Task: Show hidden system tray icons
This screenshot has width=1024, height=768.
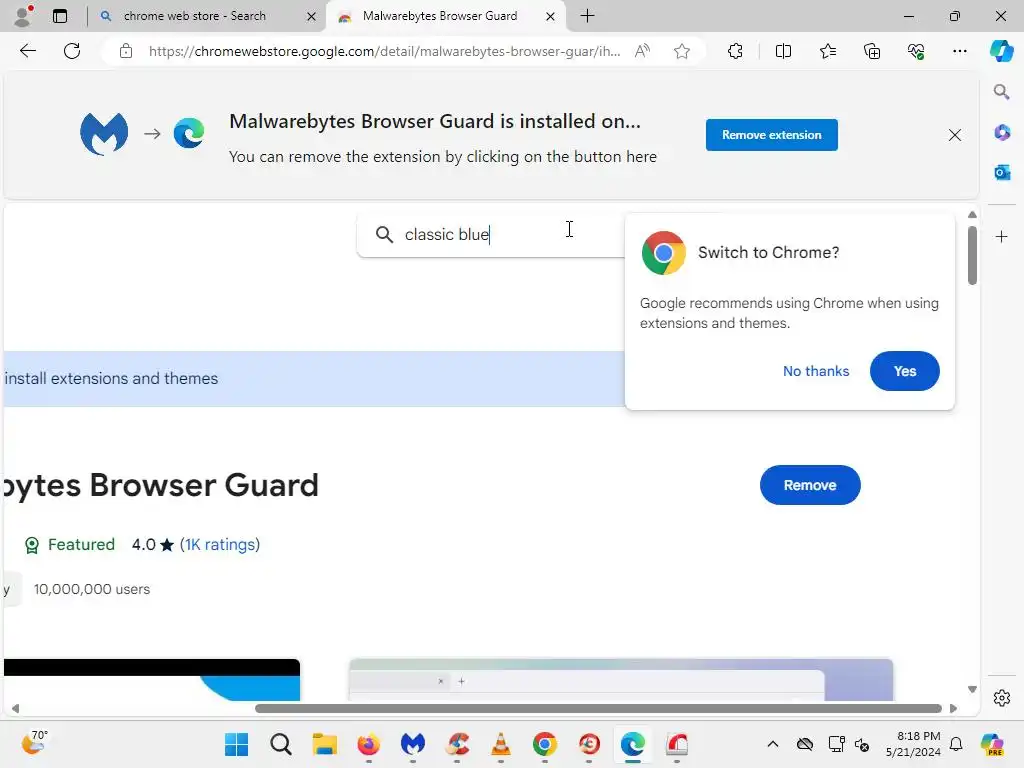Action: point(773,744)
